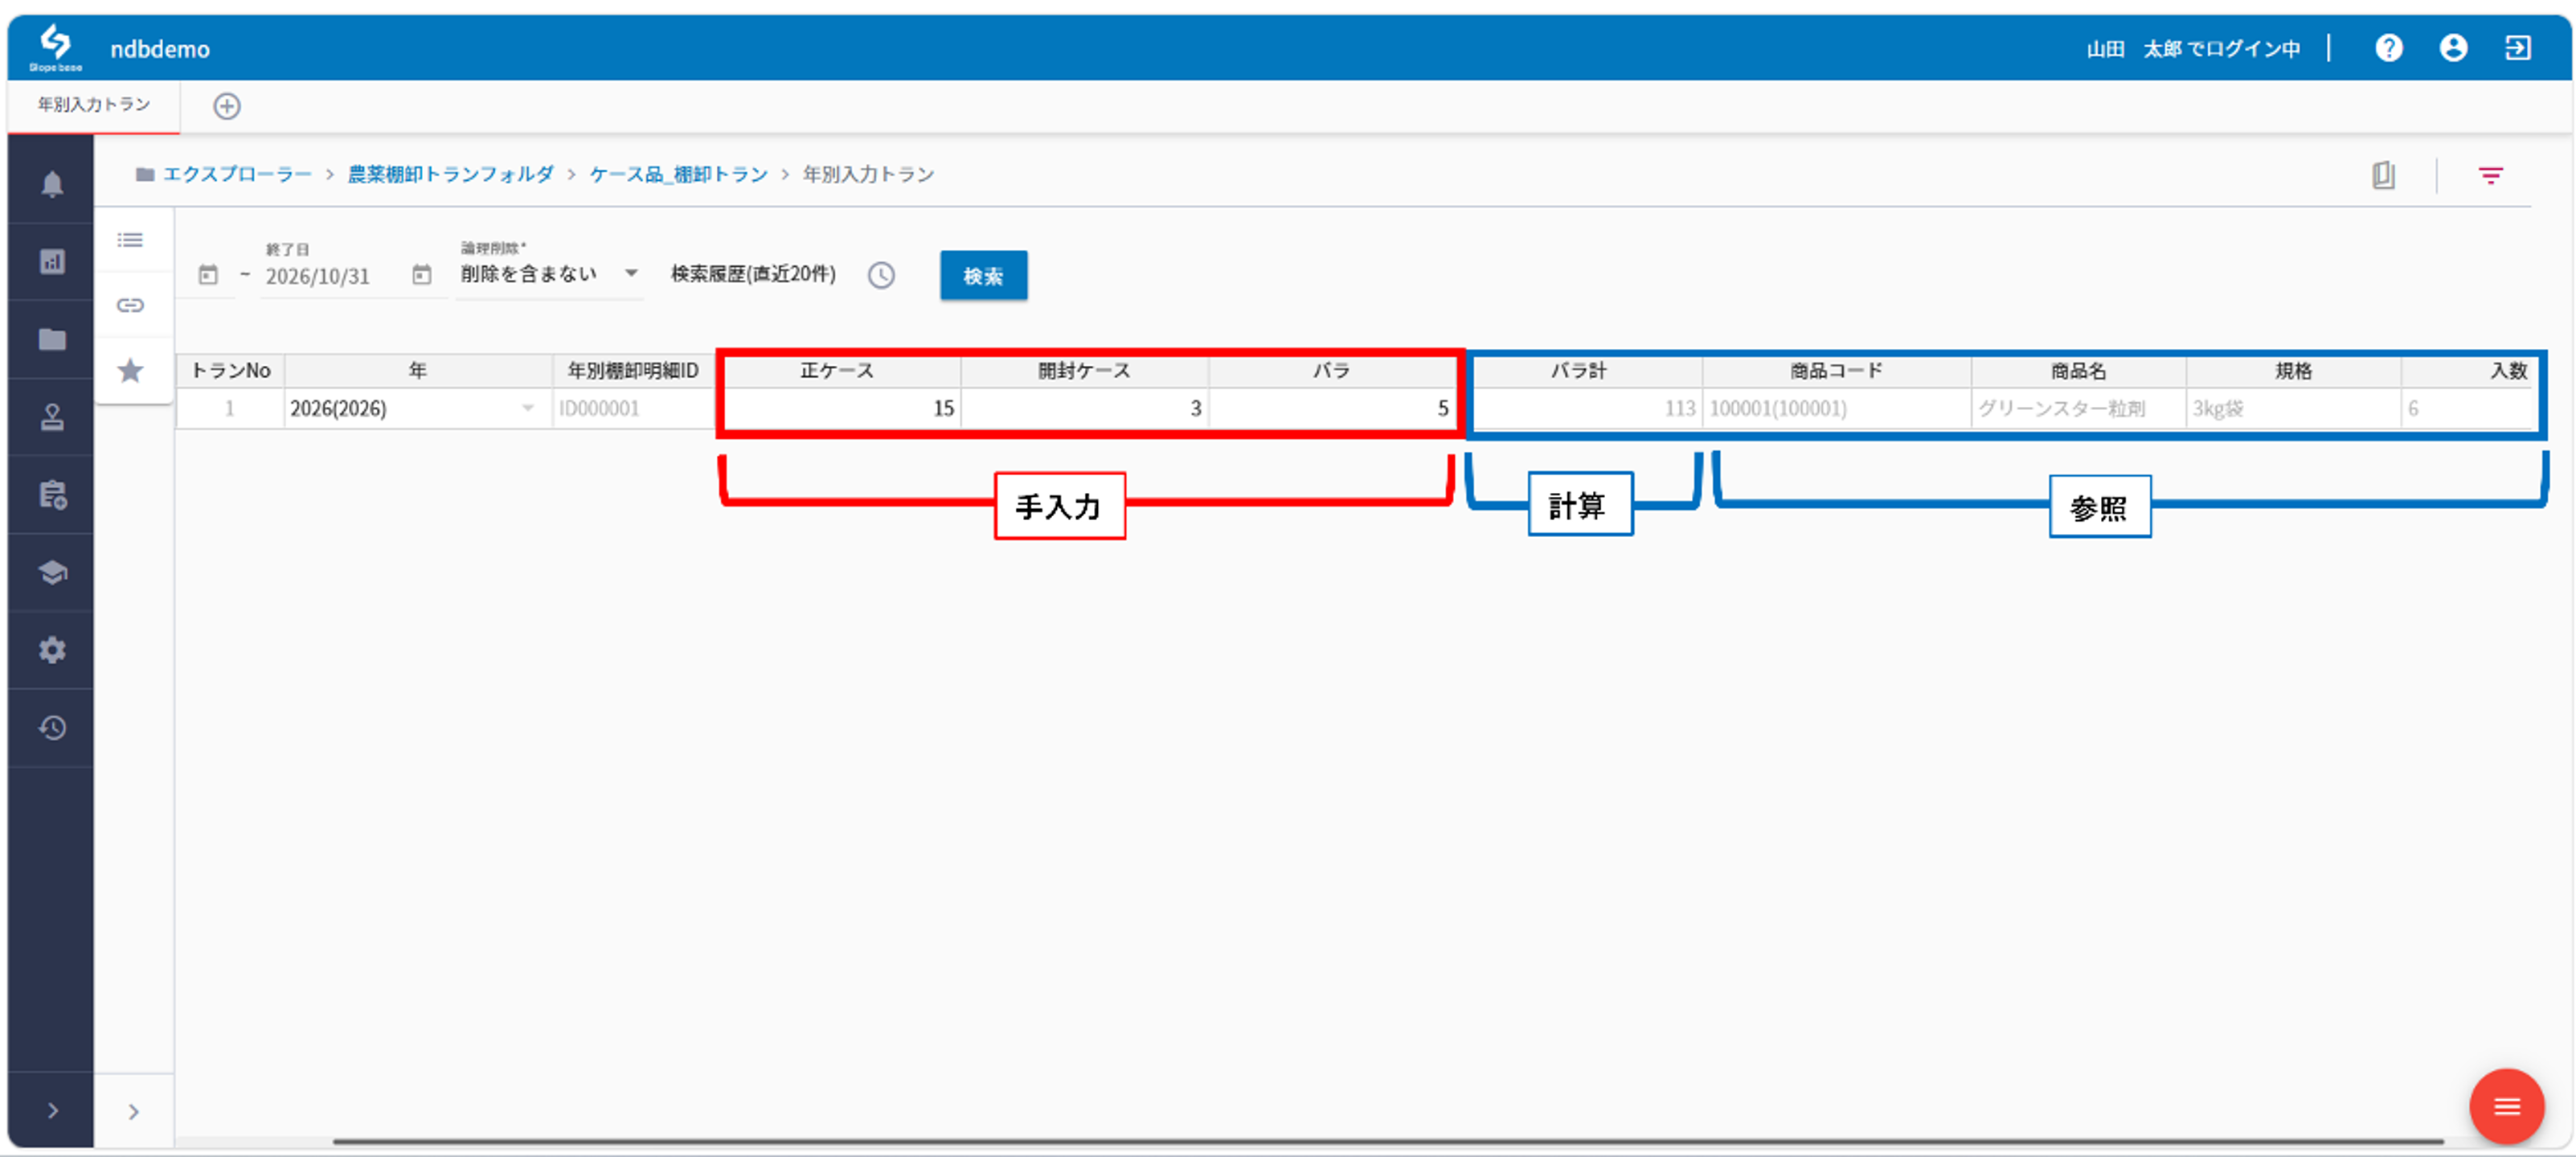Go to エクスプローラー breadcrumb
This screenshot has width=2576, height=1157.
pos(237,174)
